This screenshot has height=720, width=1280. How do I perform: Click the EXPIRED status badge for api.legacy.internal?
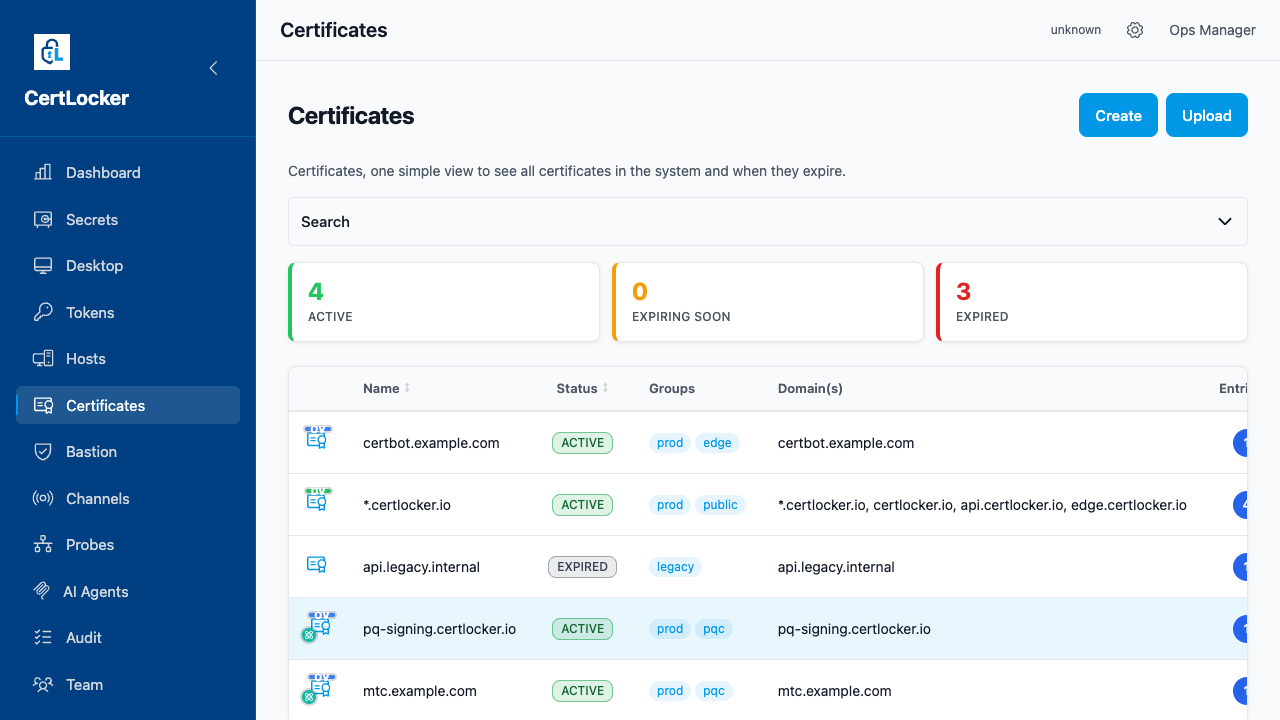pyautogui.click(x=583, y=567)
